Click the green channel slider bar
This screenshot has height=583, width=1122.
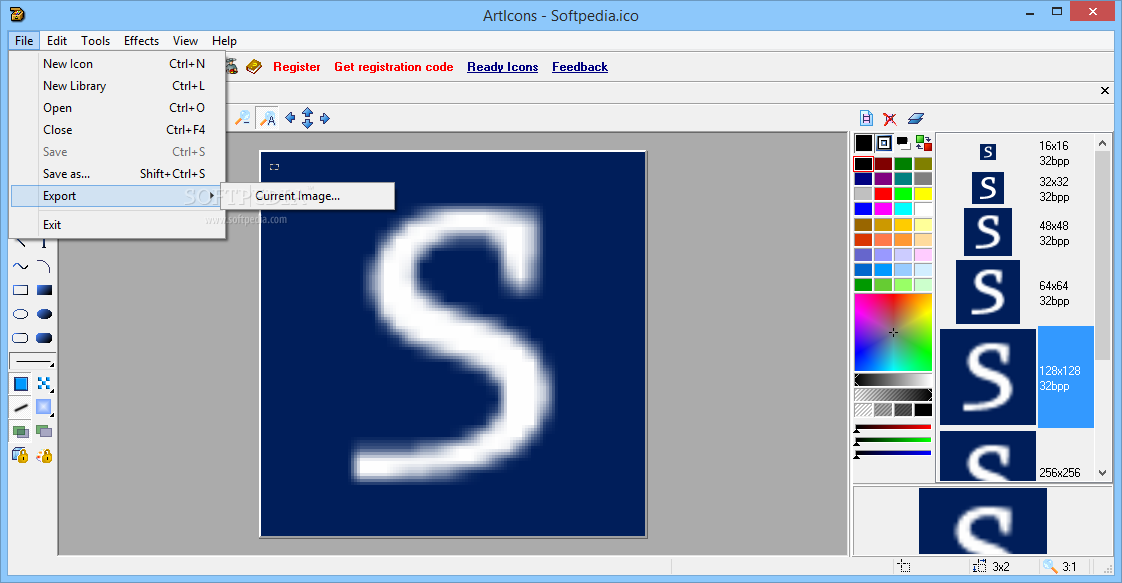click(x=893, y=440)
